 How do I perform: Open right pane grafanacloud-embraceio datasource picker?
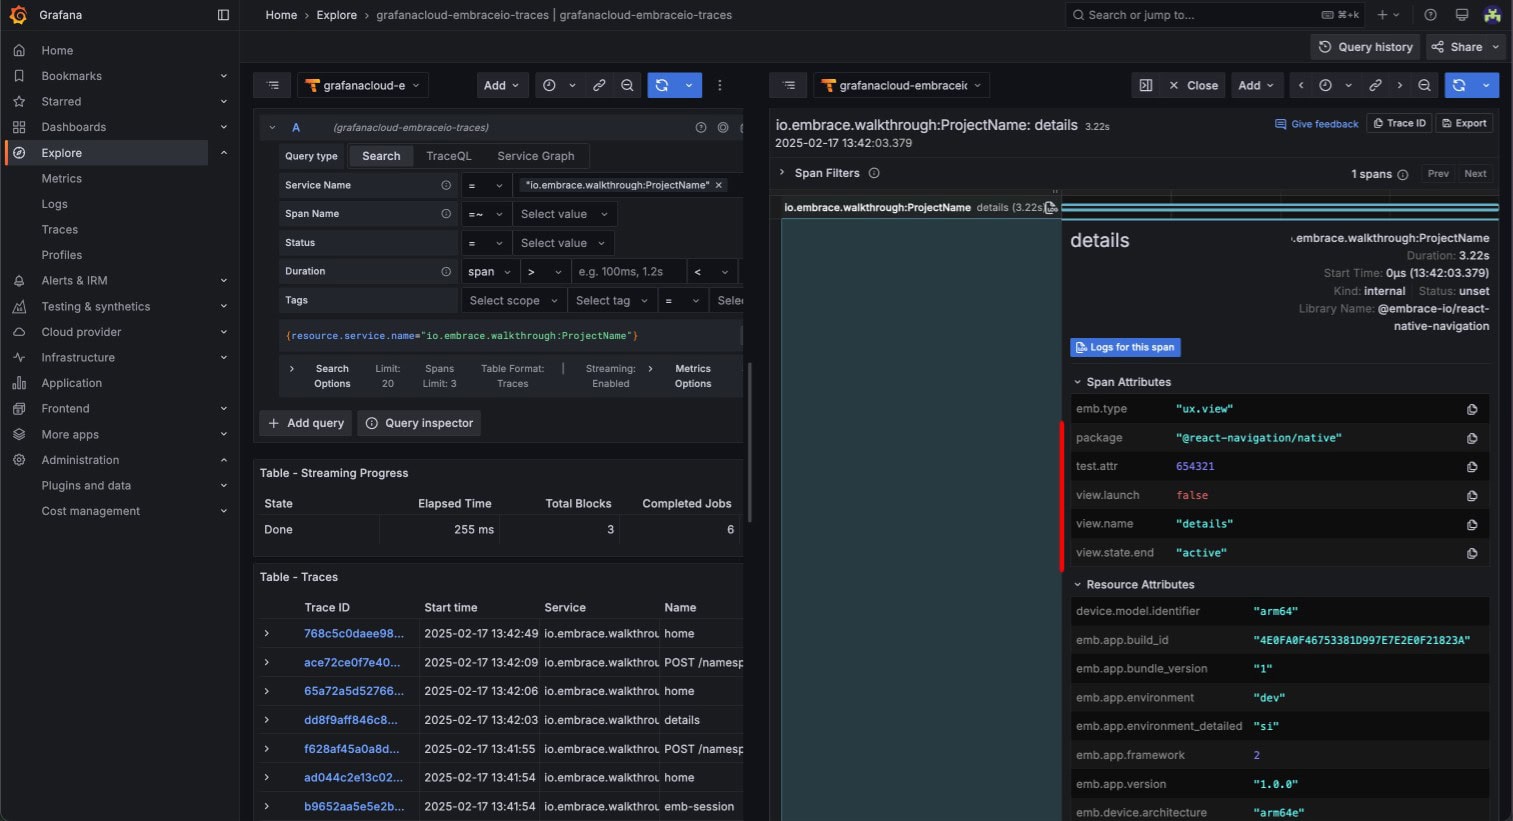click(x=902, y=86)
